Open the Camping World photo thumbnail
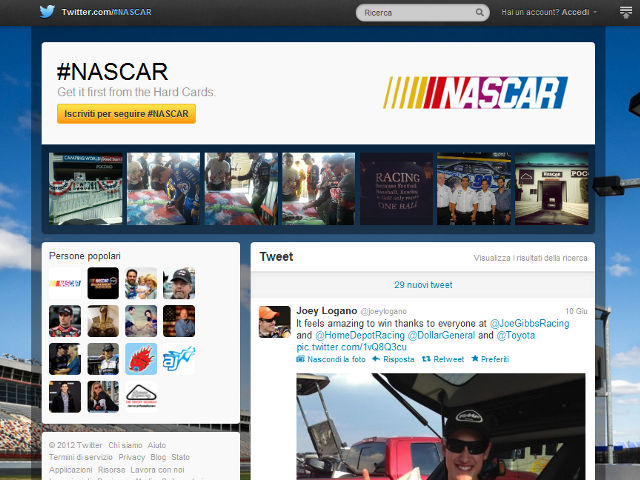640x480 pixels. pyautogui.click(x=86, y=188)
